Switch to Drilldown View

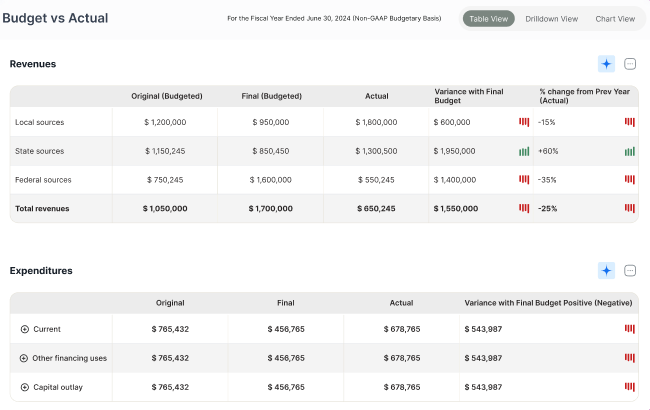click(x=551, y=18)
